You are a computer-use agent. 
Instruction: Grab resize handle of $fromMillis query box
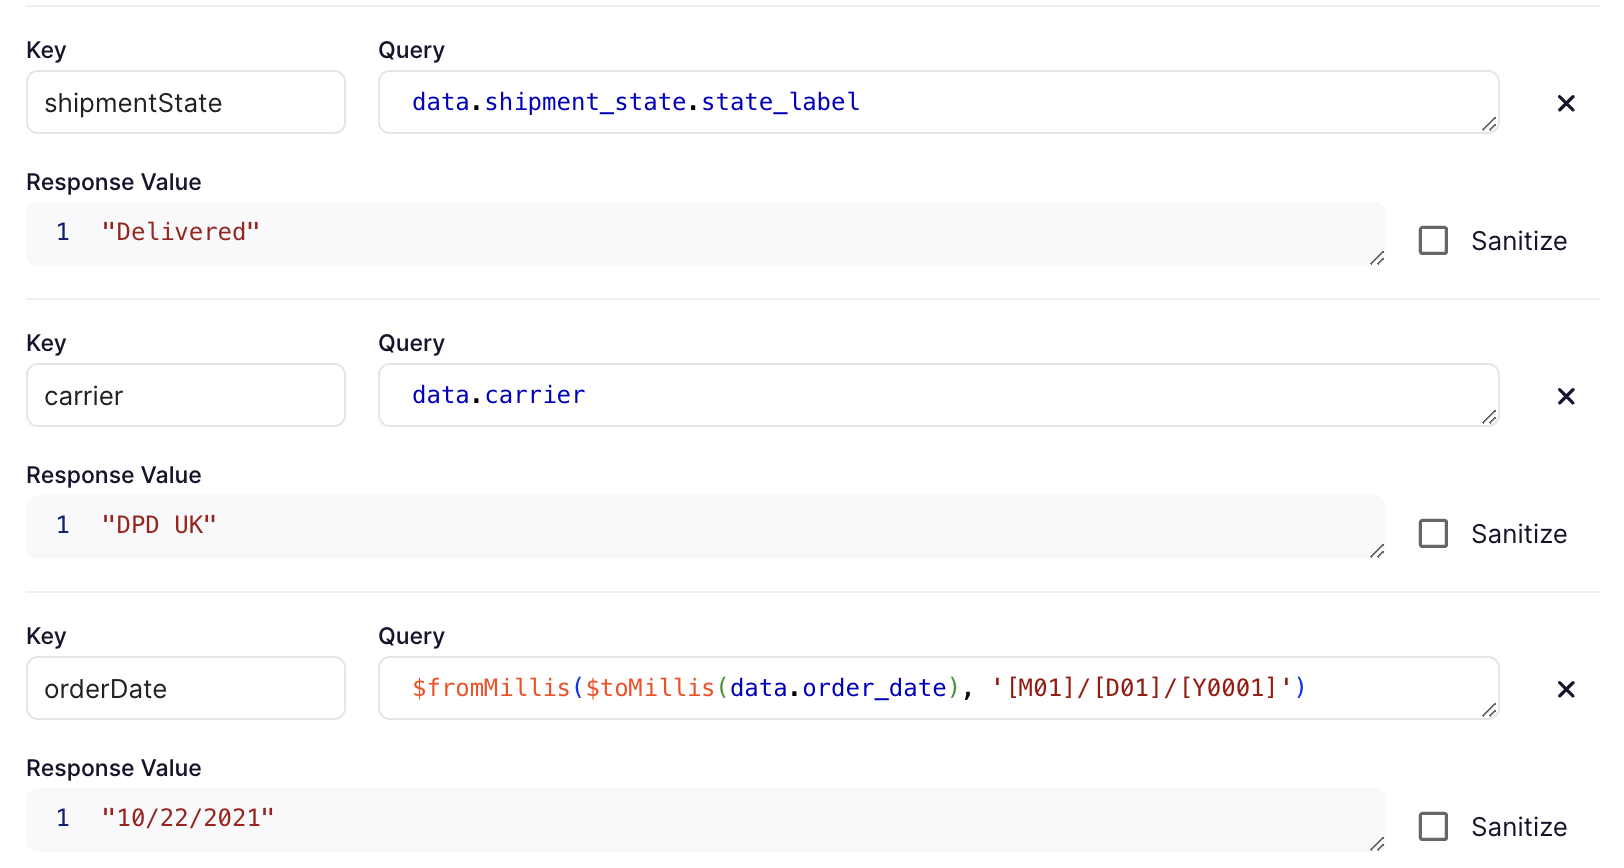[1489, 710]
